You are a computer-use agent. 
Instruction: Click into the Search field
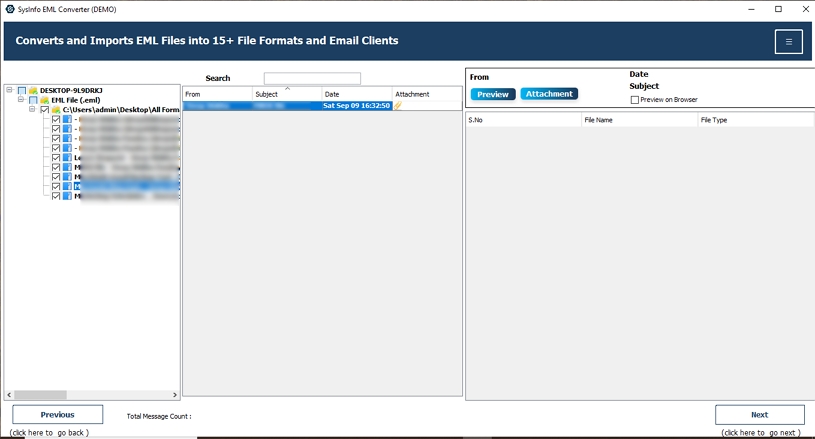pyautogui.click(x=312, y=78)
